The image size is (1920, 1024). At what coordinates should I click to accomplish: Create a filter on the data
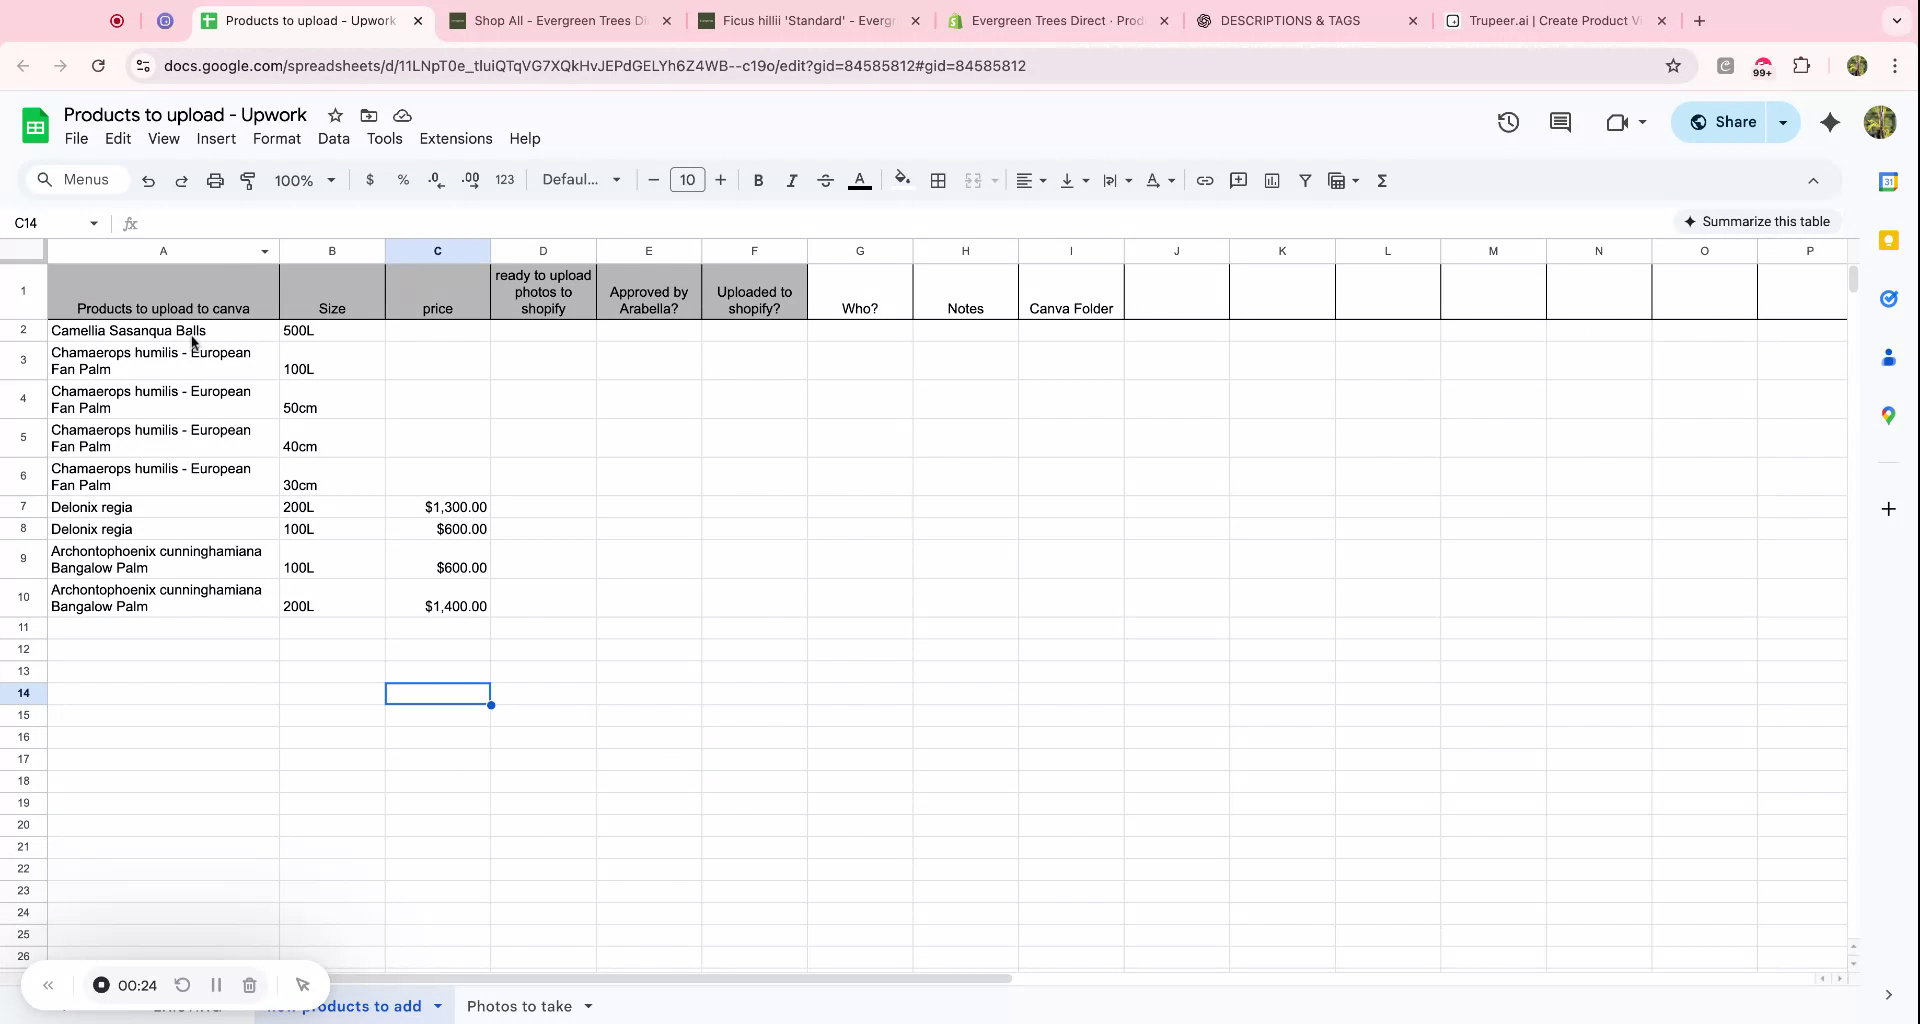click(x=1305, y=180)
